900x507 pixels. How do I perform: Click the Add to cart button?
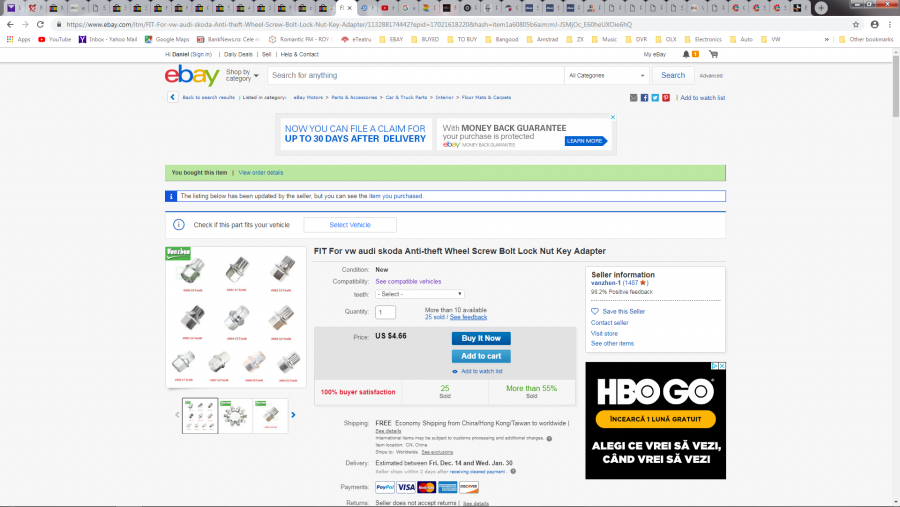pos(481,356)
